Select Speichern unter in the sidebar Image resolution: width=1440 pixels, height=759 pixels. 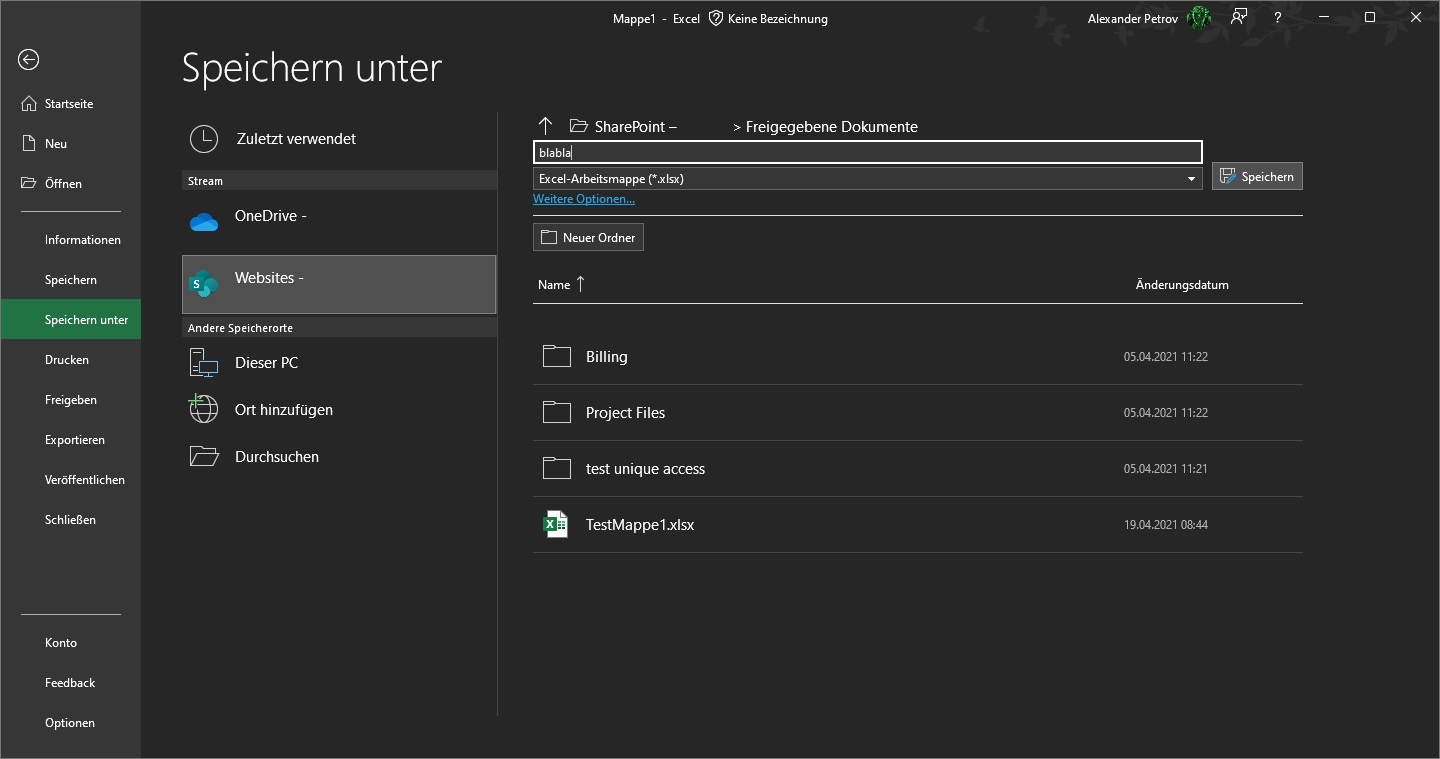tap(70, 320)
